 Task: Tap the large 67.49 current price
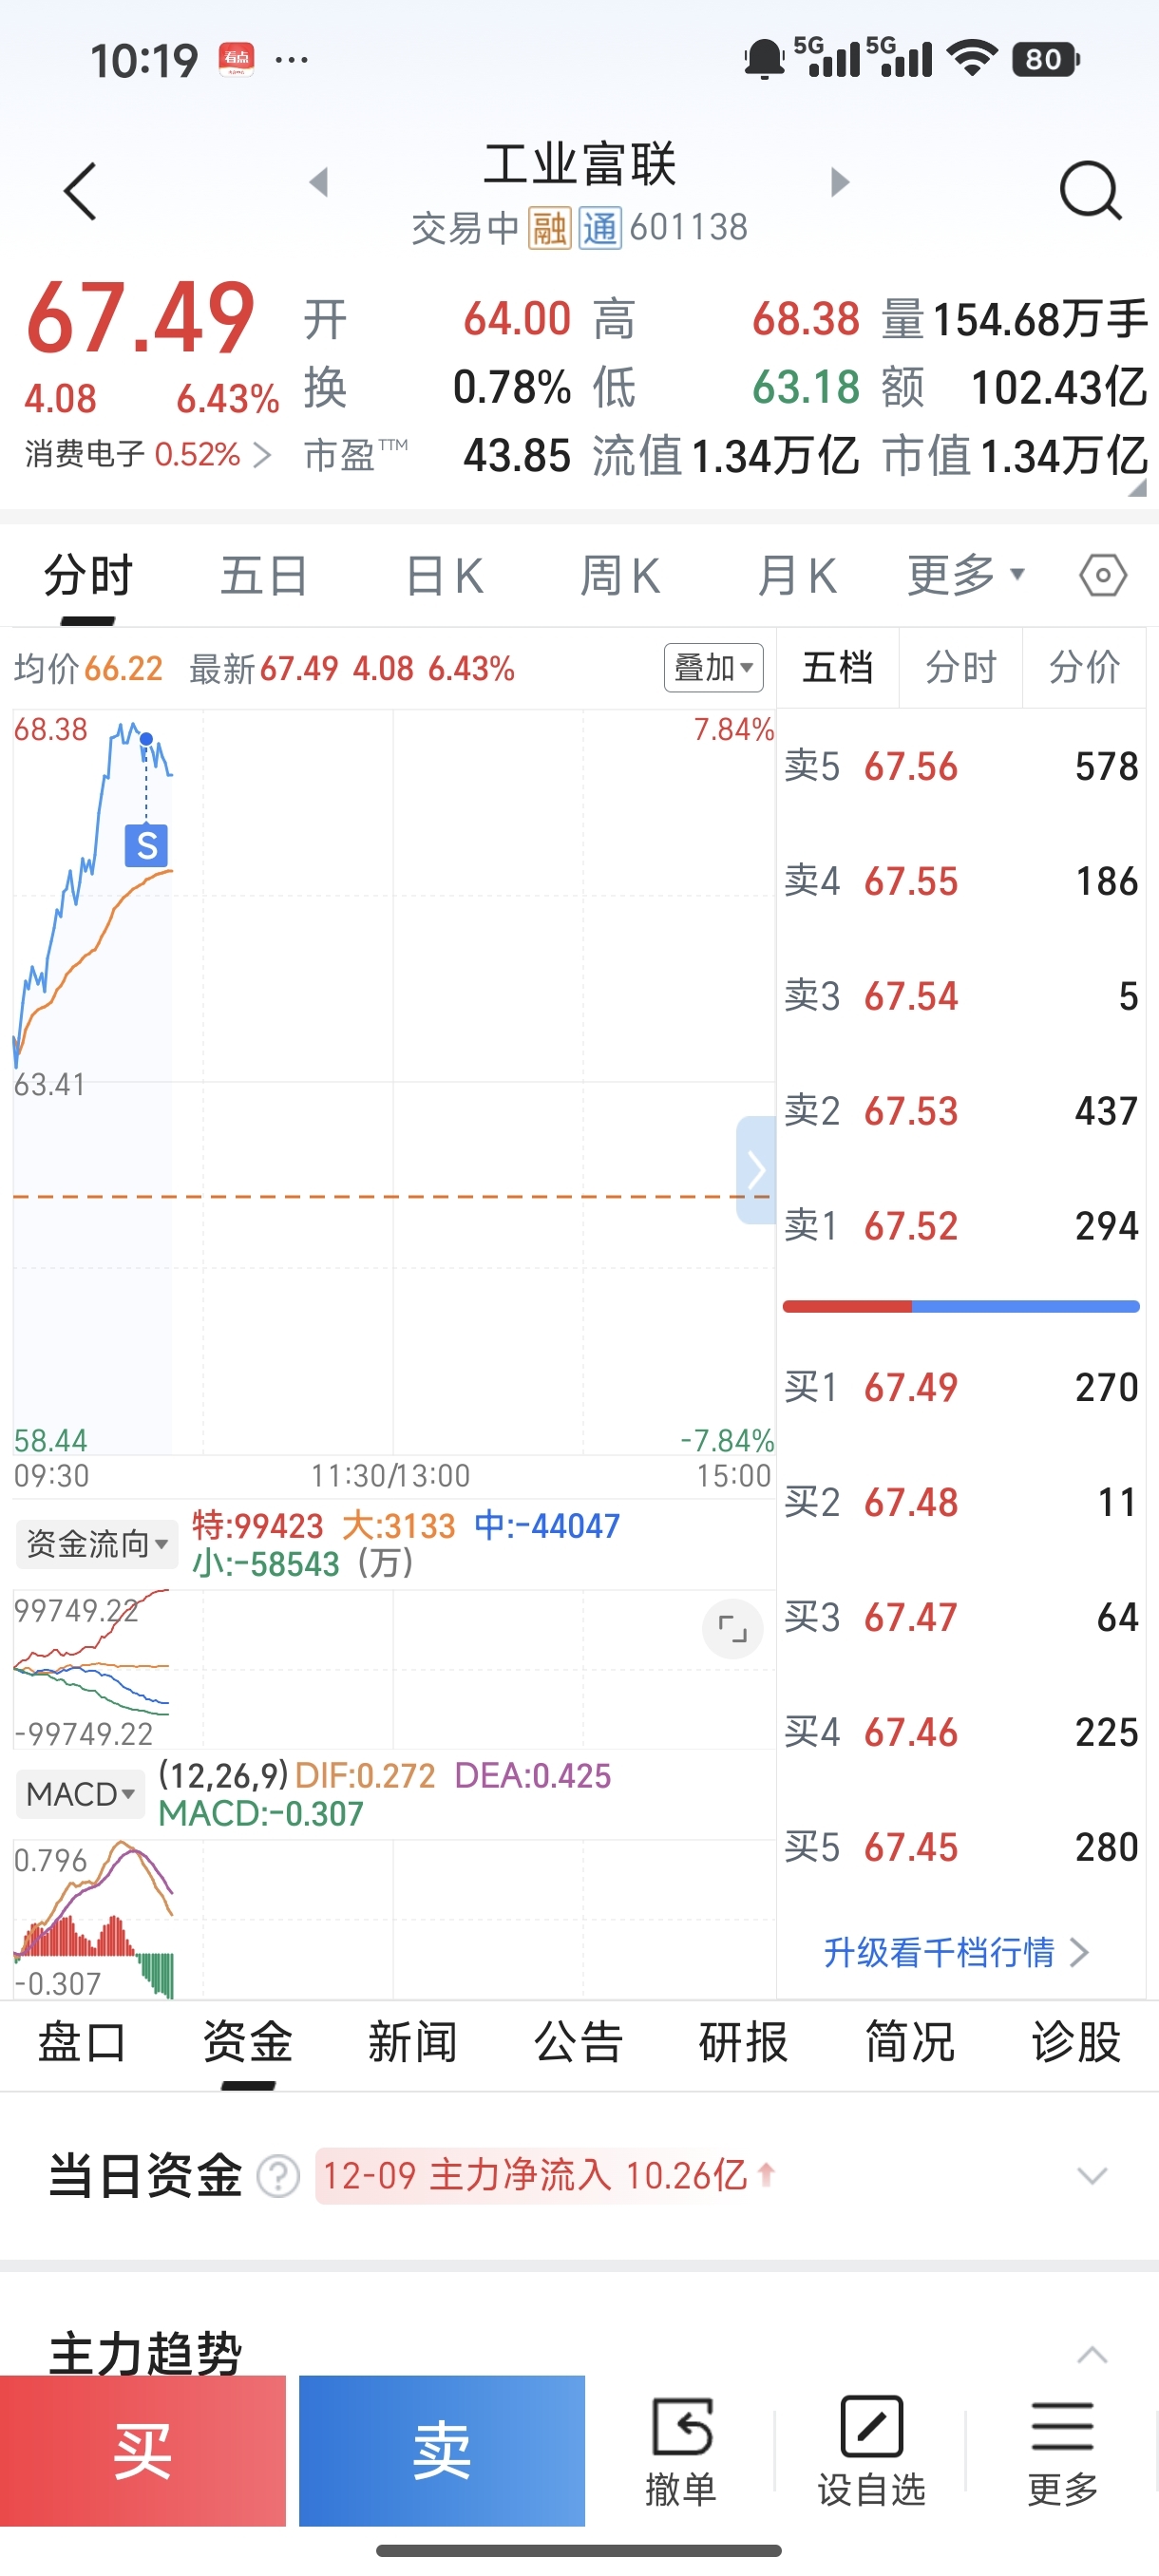click(x=140, y=318)
